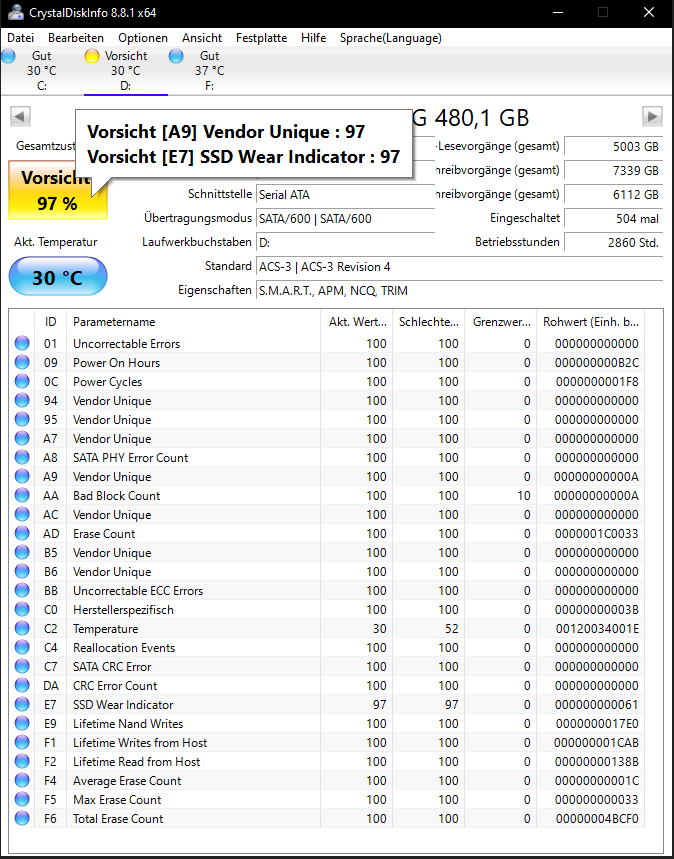Click status orb for 09 Power On Hours

22,363
